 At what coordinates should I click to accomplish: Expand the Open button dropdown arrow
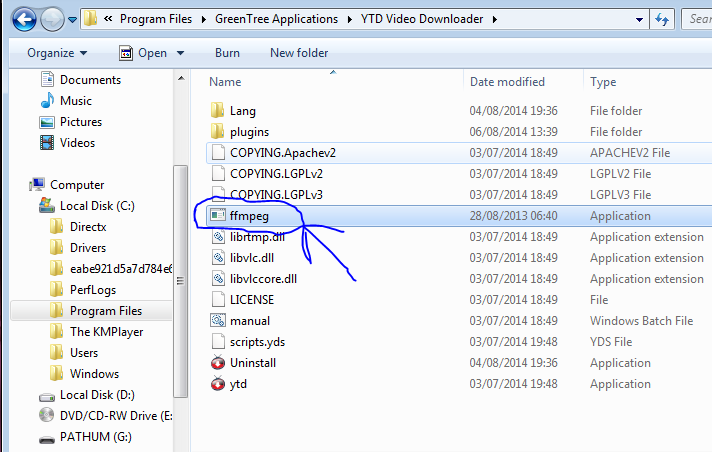[x=180, y=53]
